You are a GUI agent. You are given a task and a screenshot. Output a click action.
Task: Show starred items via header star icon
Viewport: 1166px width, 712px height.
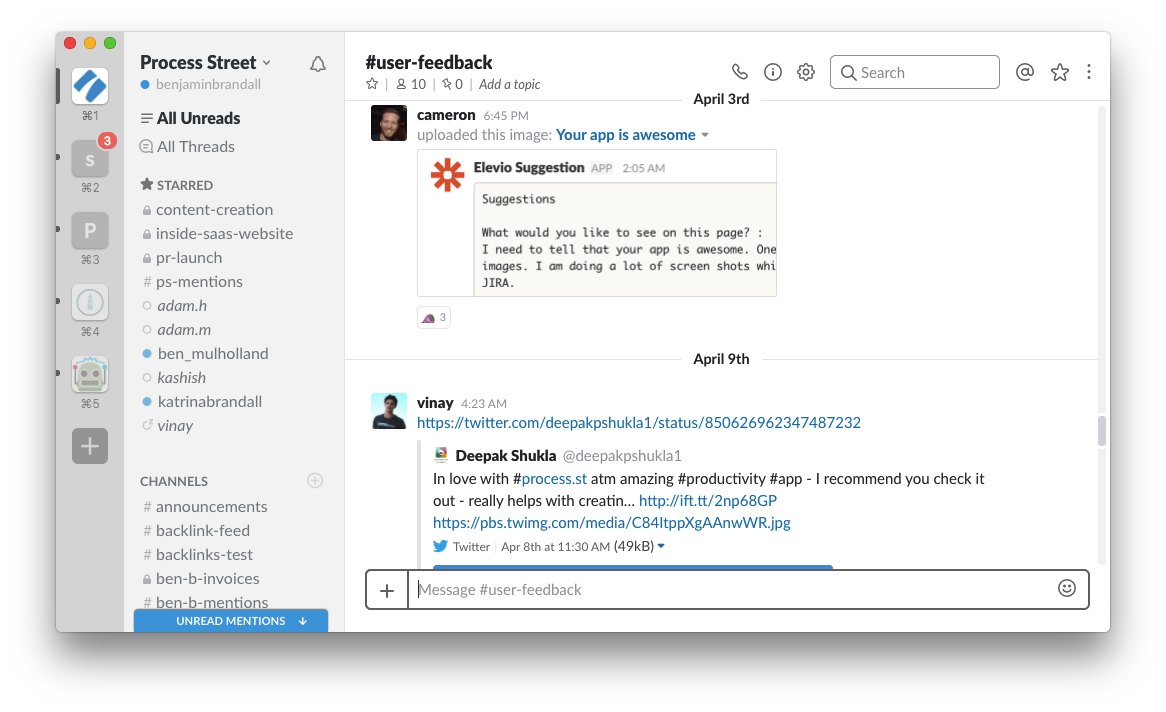(1060, 72)
